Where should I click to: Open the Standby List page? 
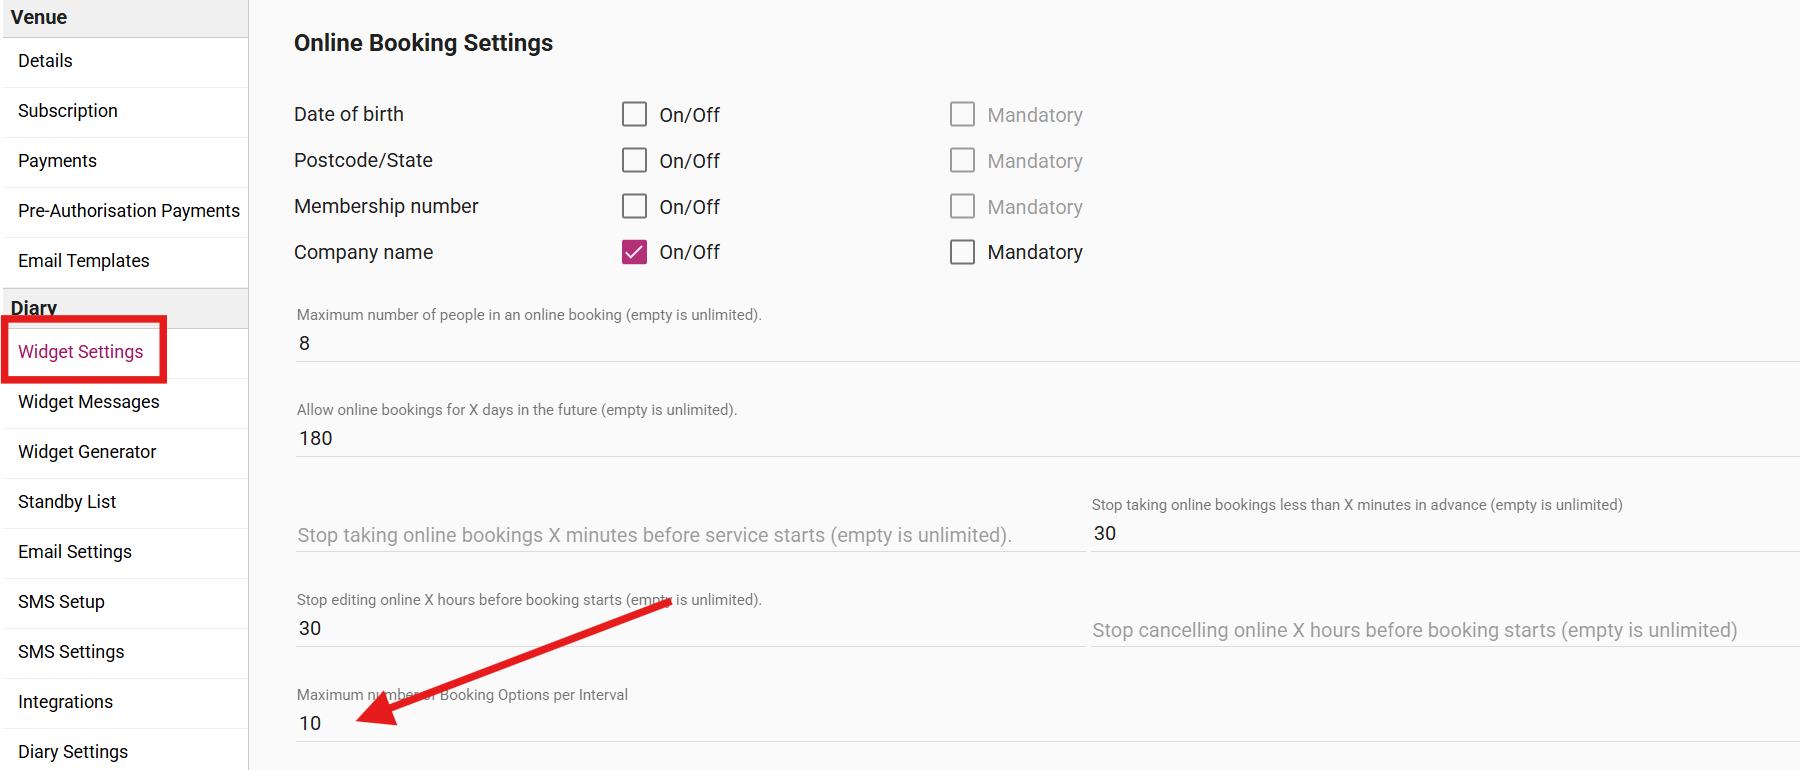[67, 502]
